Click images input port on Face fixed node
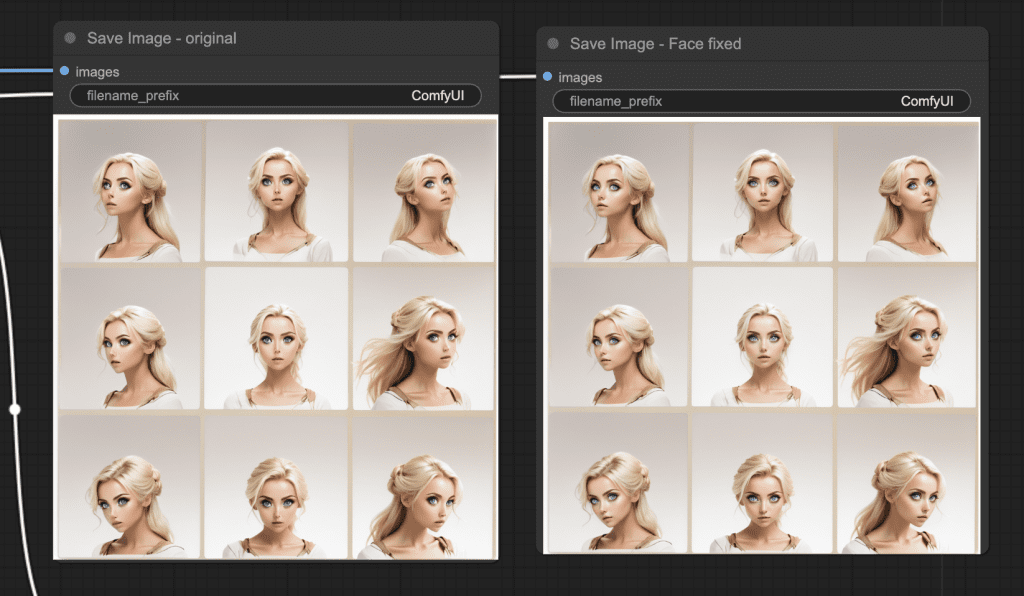This screenshot has width=1024, height=596. (547, 76)
